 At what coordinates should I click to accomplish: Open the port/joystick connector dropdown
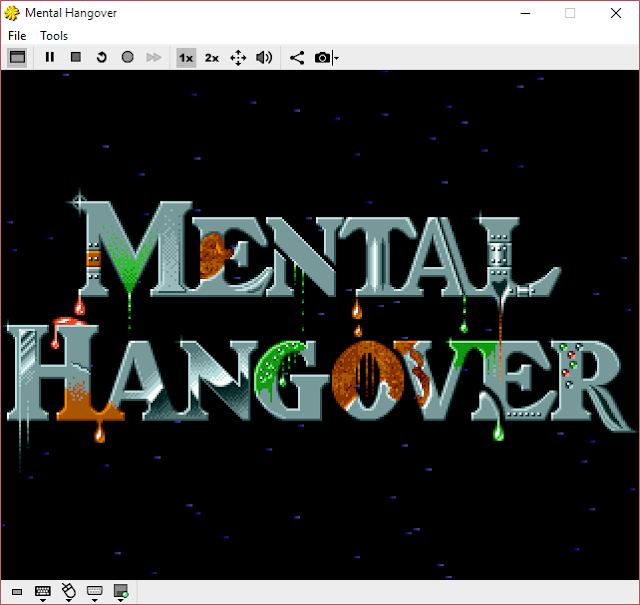[95, 593]
